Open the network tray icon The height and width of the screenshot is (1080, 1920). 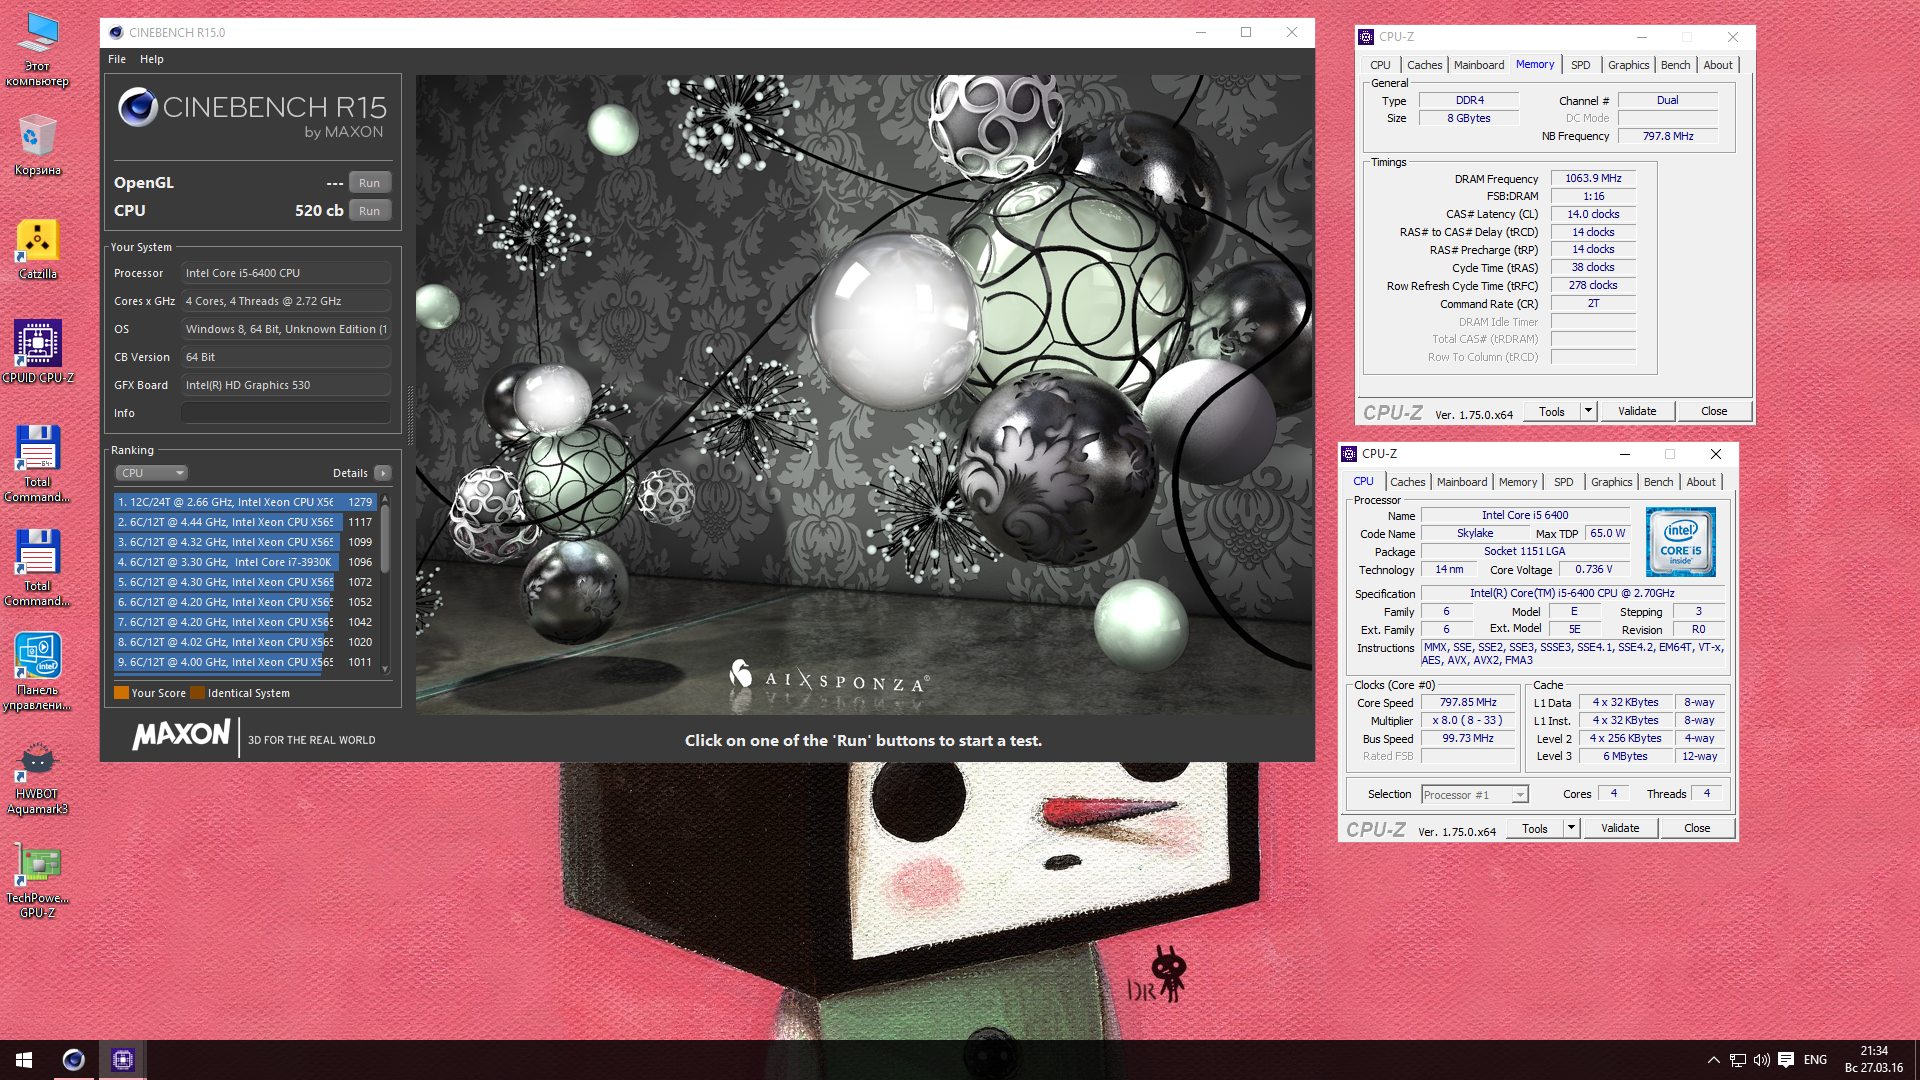[1738, 1060]
